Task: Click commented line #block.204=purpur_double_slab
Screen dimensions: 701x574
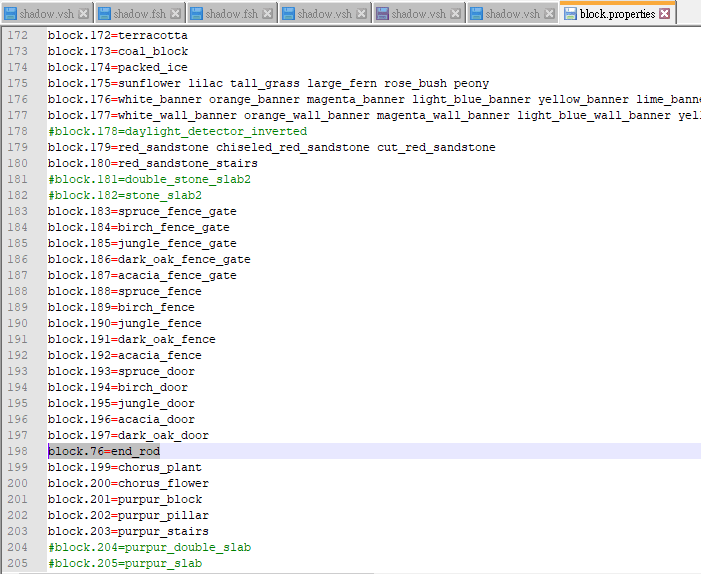Action: pos(149,548)
